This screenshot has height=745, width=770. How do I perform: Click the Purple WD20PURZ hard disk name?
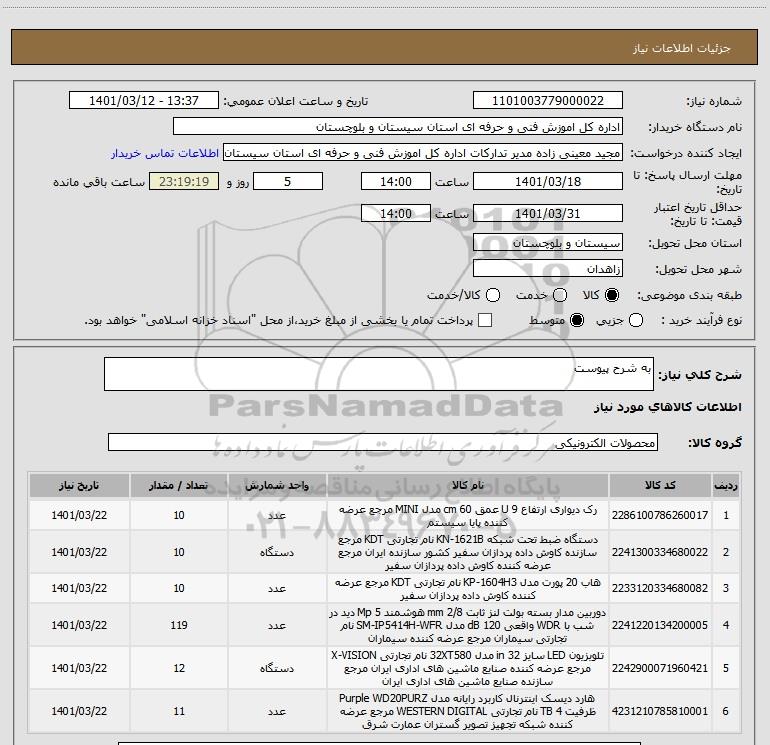point(468,711)
